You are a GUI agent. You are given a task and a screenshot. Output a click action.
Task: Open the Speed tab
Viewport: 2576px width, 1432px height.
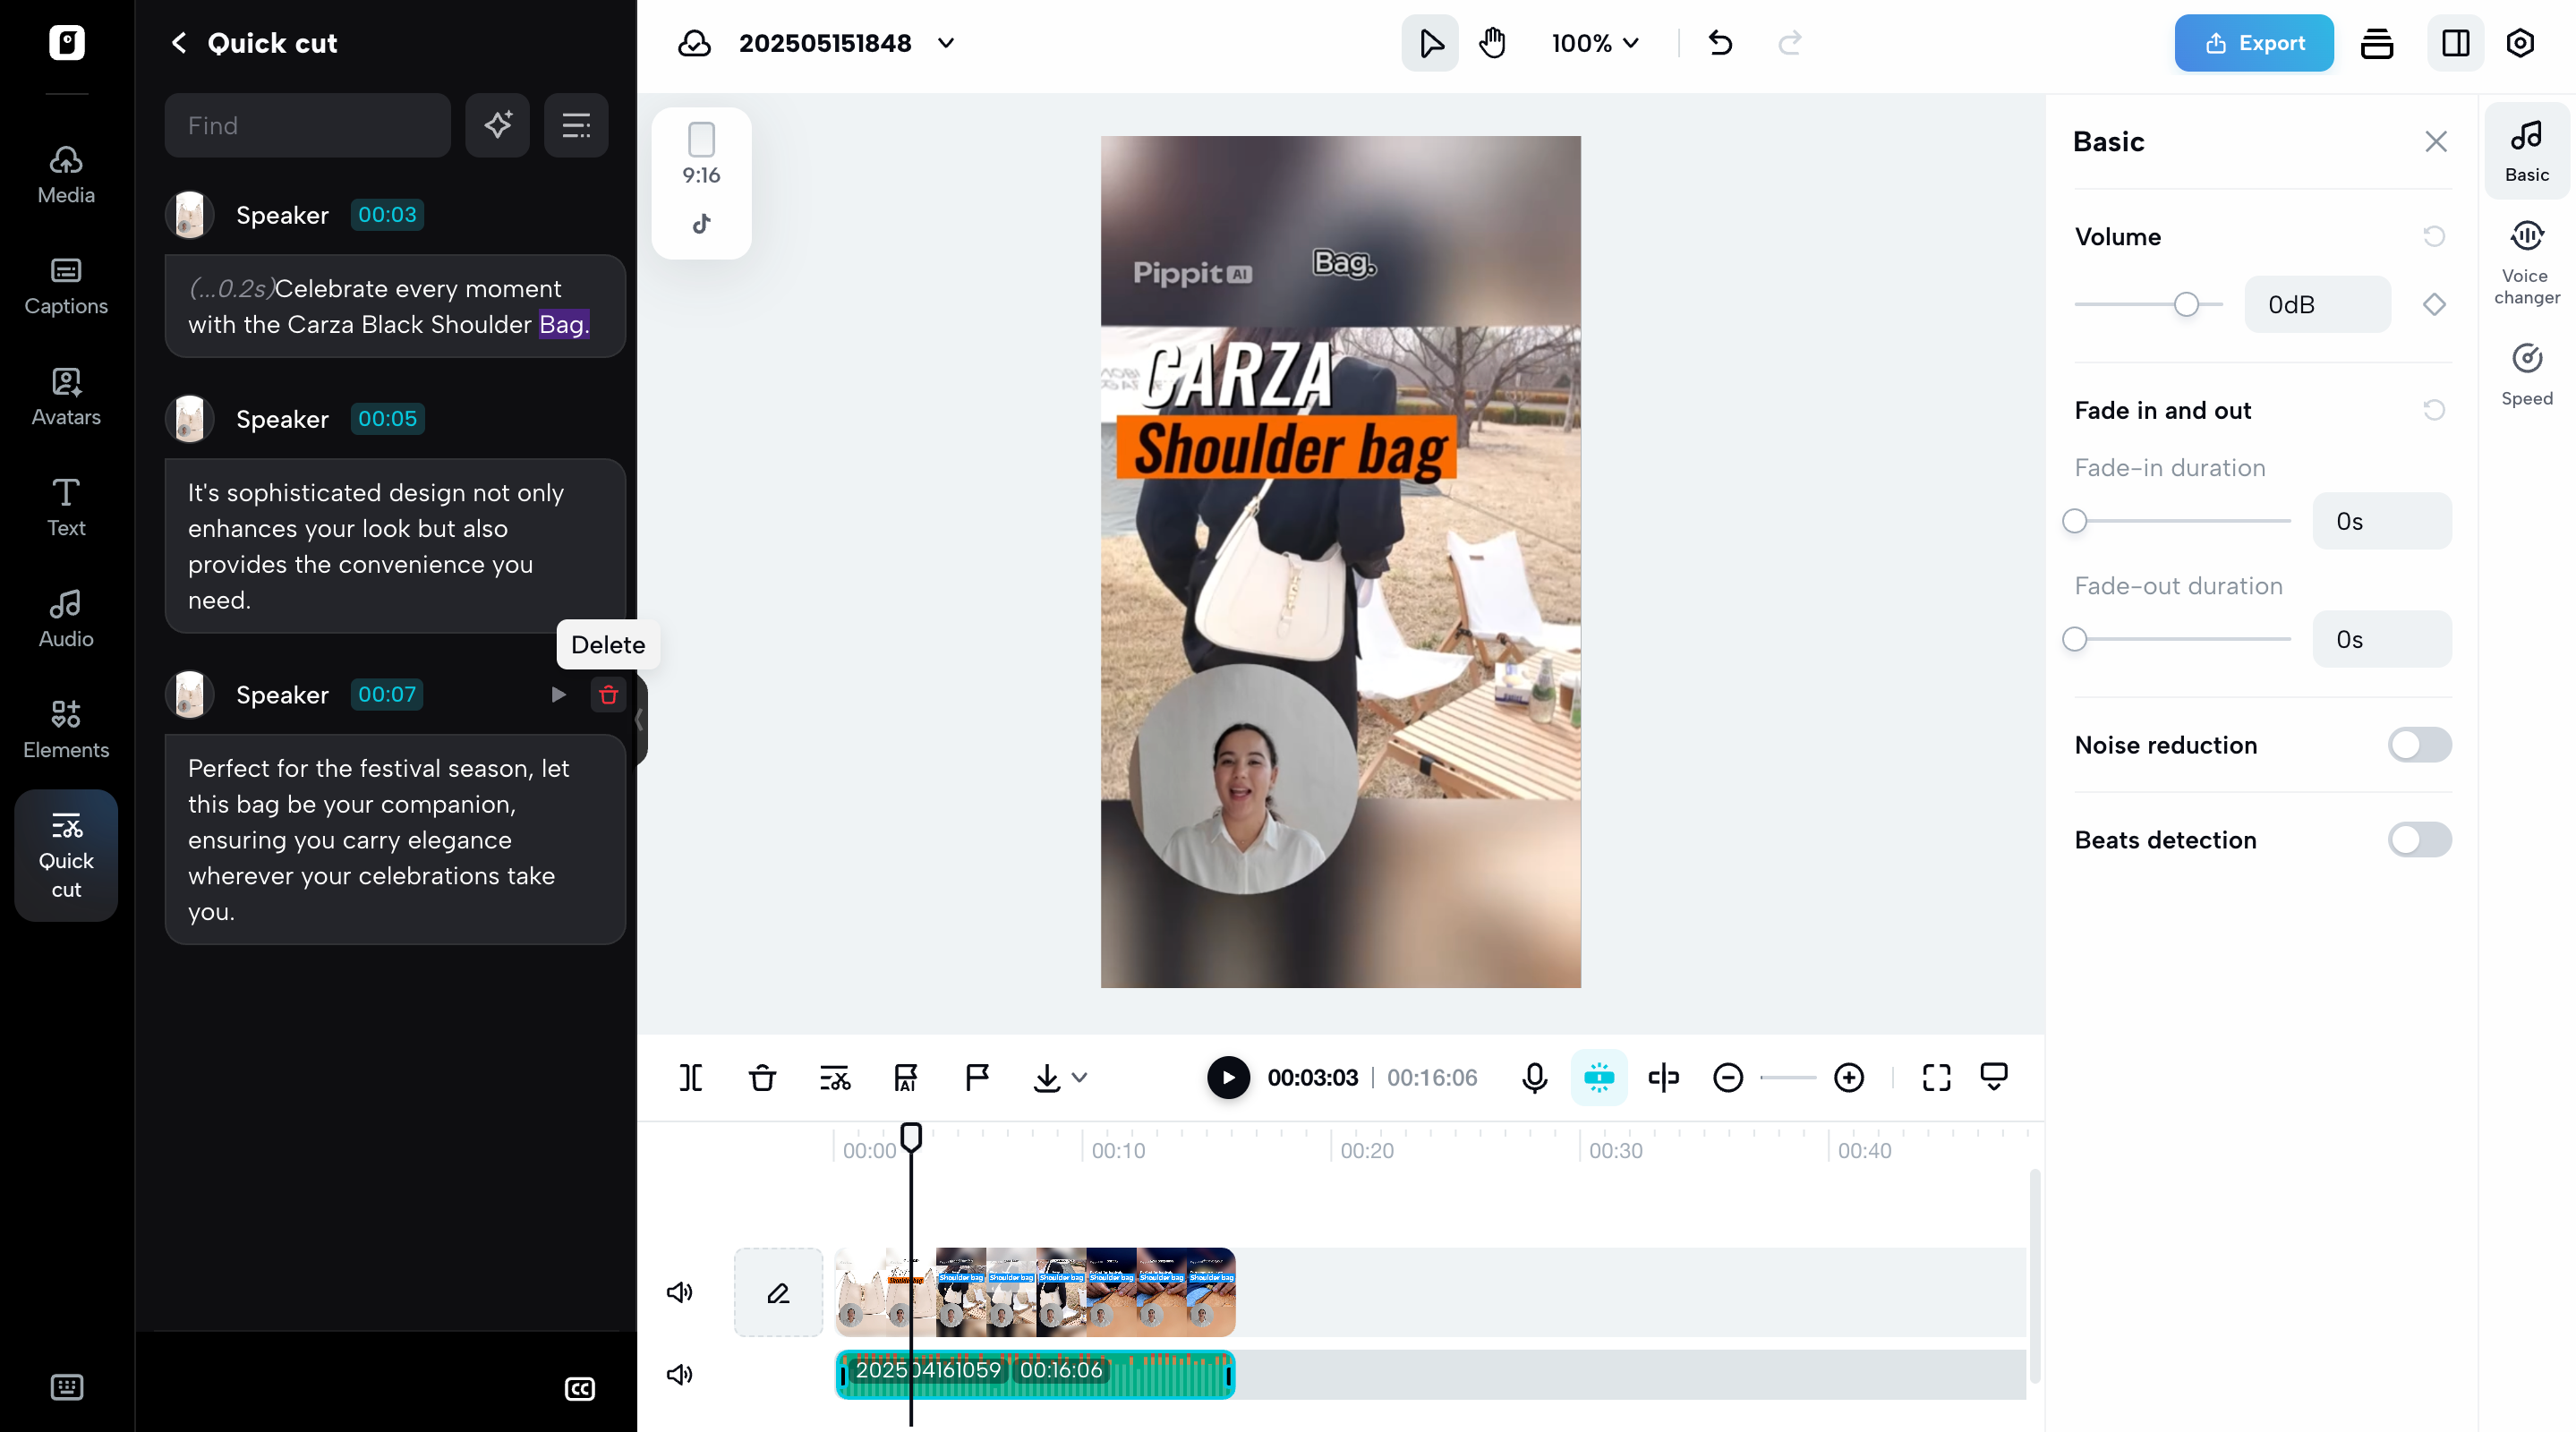click(2527, 374)
